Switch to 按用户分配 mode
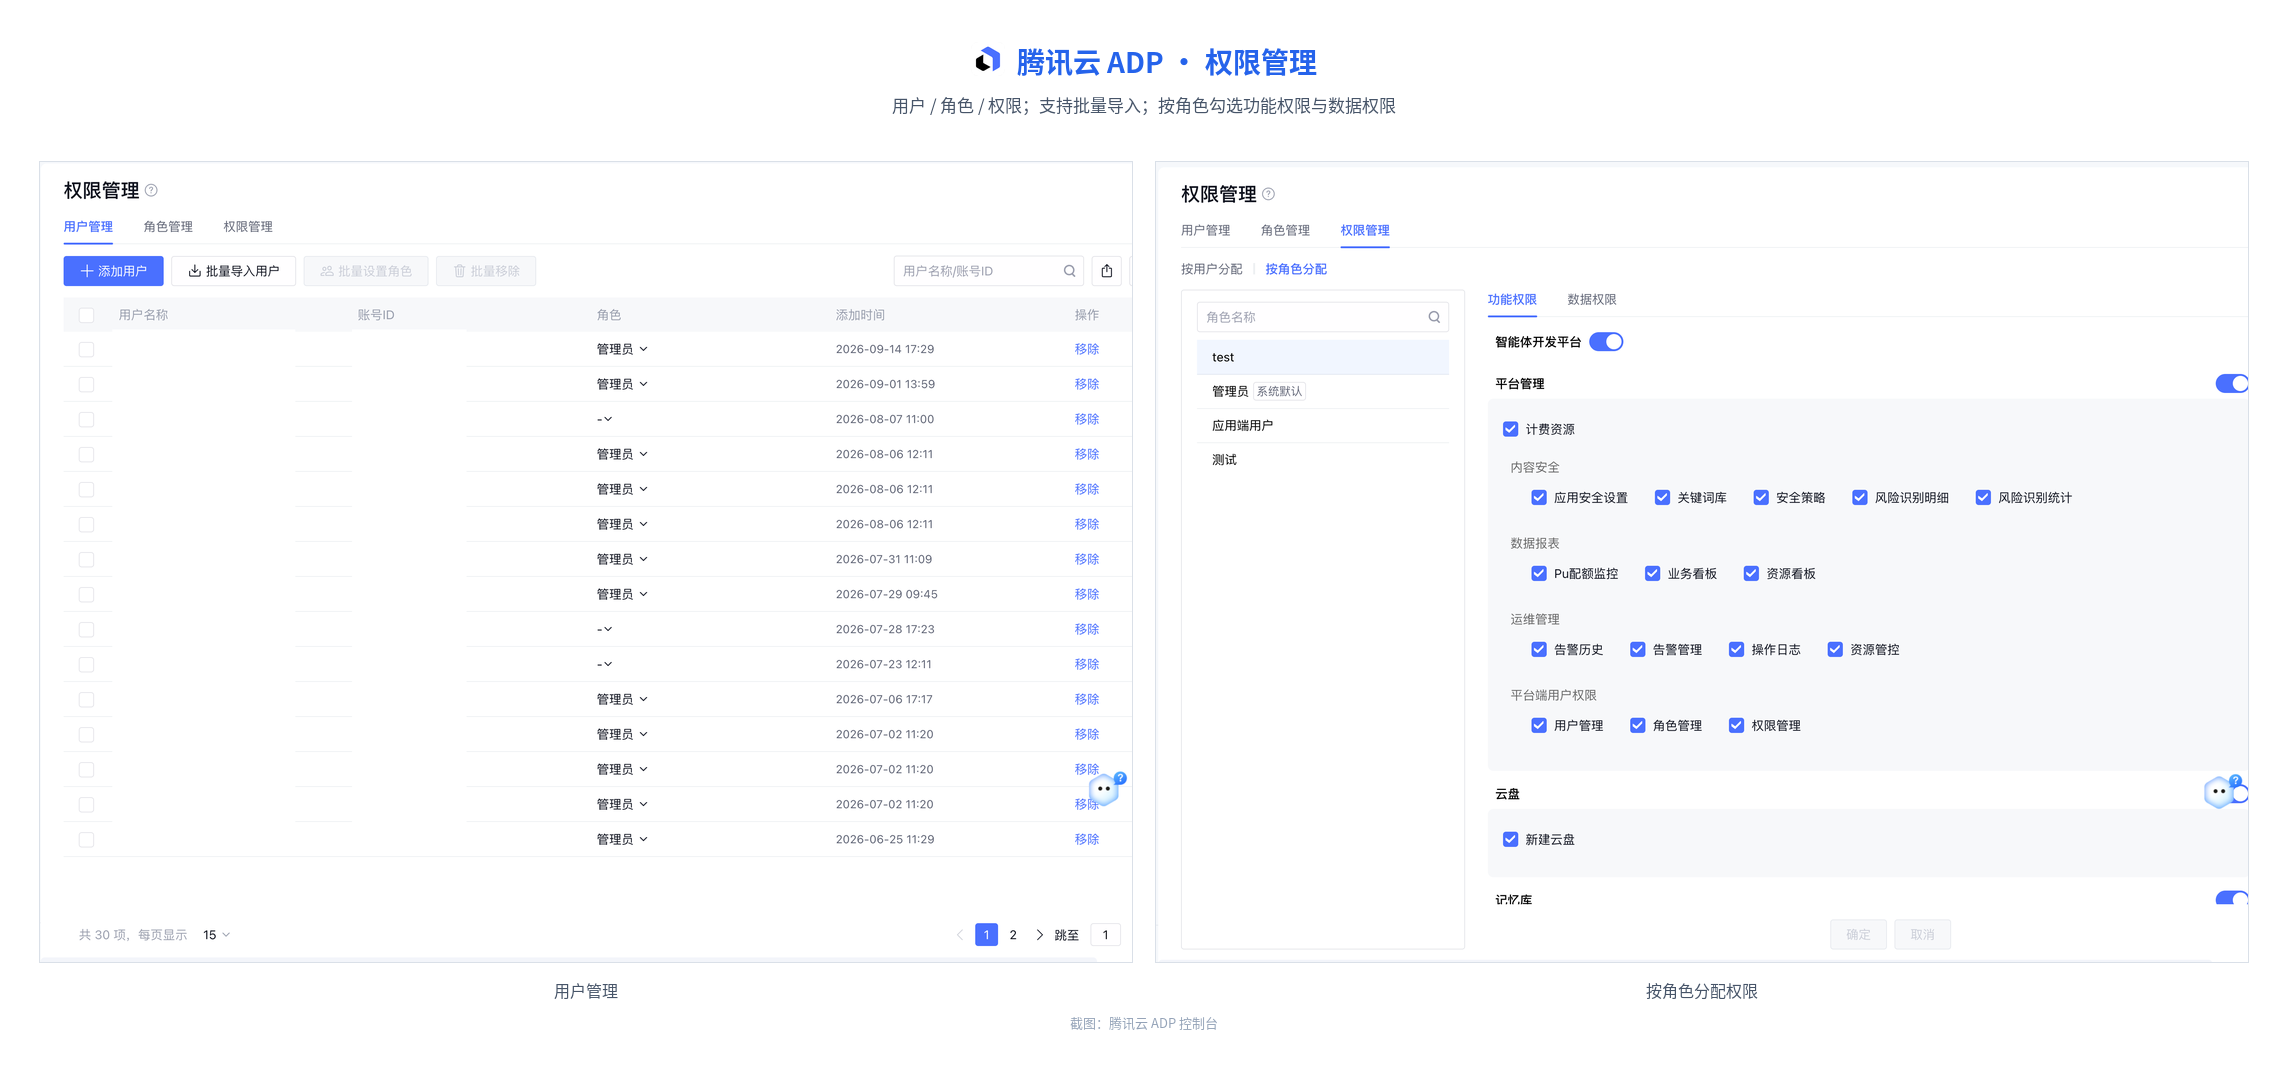The image size is (2288, 1080). [x=1211, y=269]
